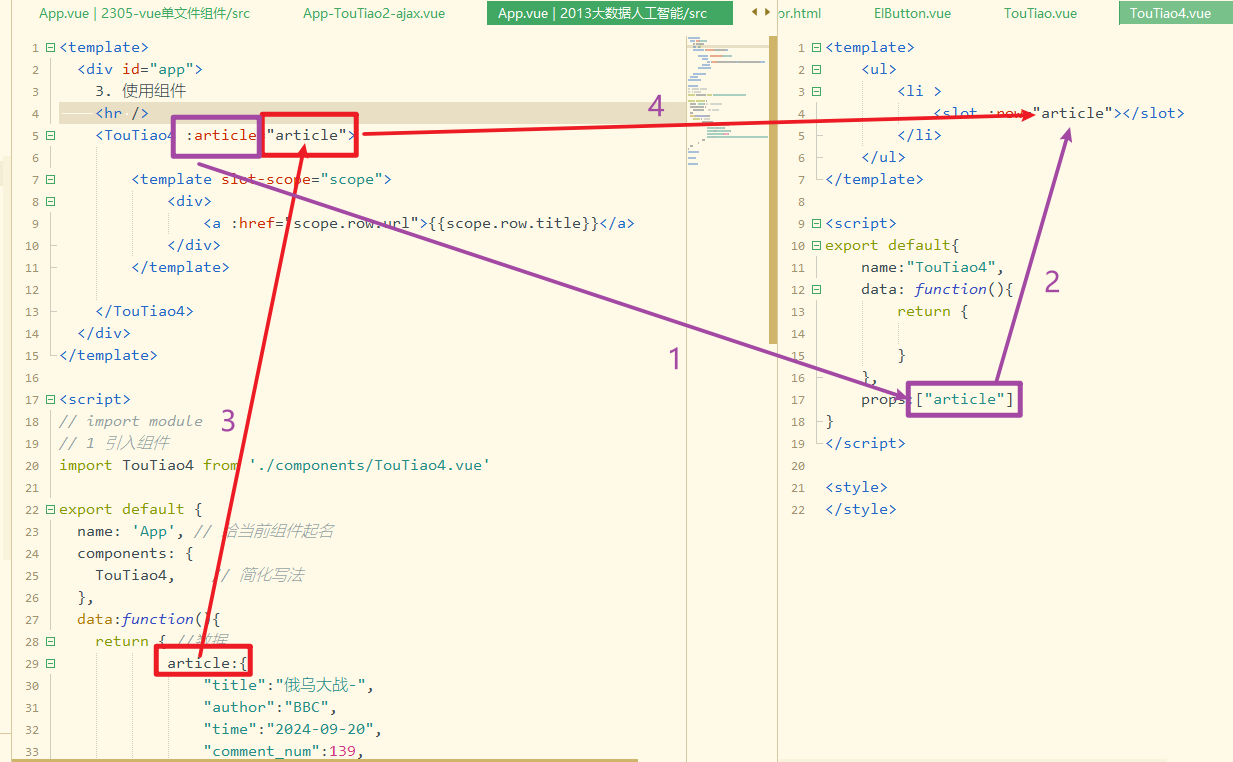Click the <div id="app"> line
This screenshot has height=762, width=1233.
140,70
